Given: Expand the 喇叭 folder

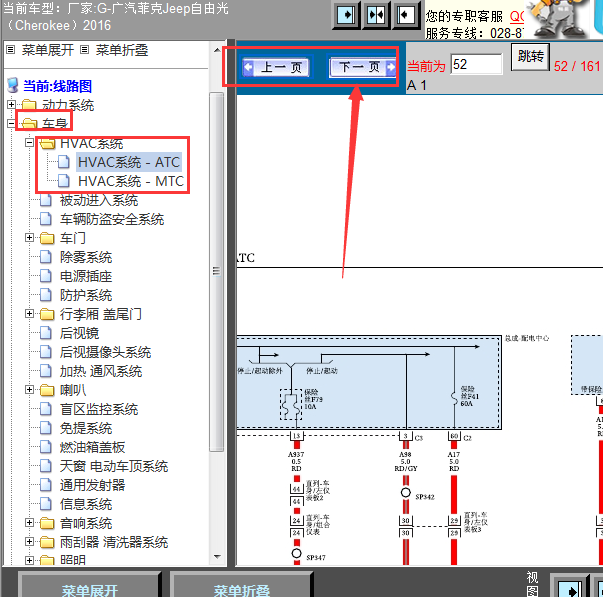Looking at the screenshot, I should (x=29, y=390).
